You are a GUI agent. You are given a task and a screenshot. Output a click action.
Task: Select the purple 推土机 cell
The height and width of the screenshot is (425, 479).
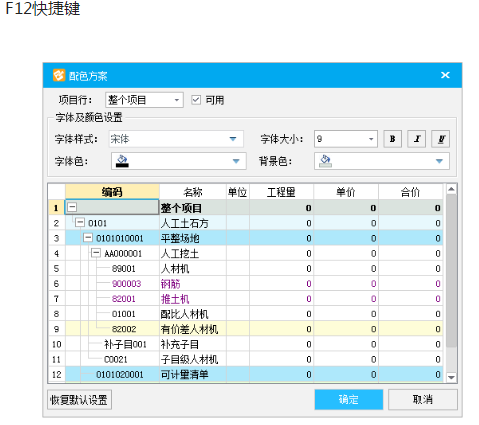(193, 299)
